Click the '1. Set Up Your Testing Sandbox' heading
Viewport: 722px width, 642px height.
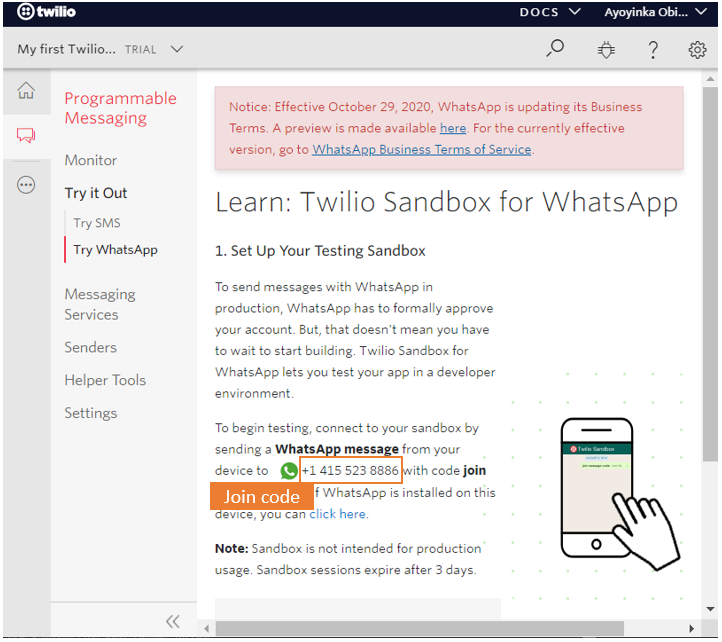[x=320, y=251]
